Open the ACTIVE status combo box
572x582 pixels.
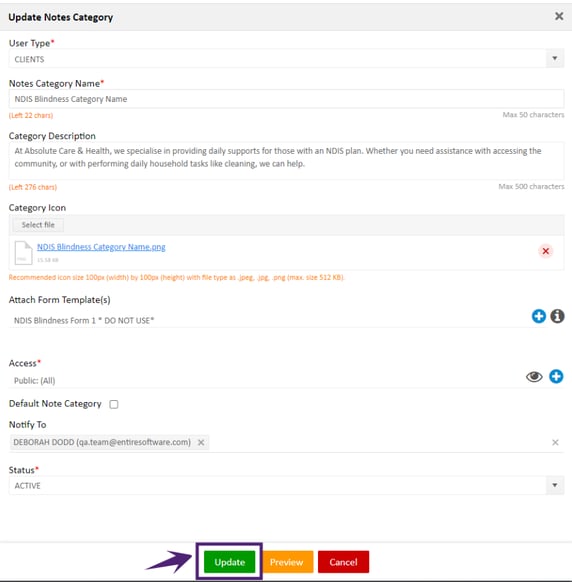pos(286,485)
